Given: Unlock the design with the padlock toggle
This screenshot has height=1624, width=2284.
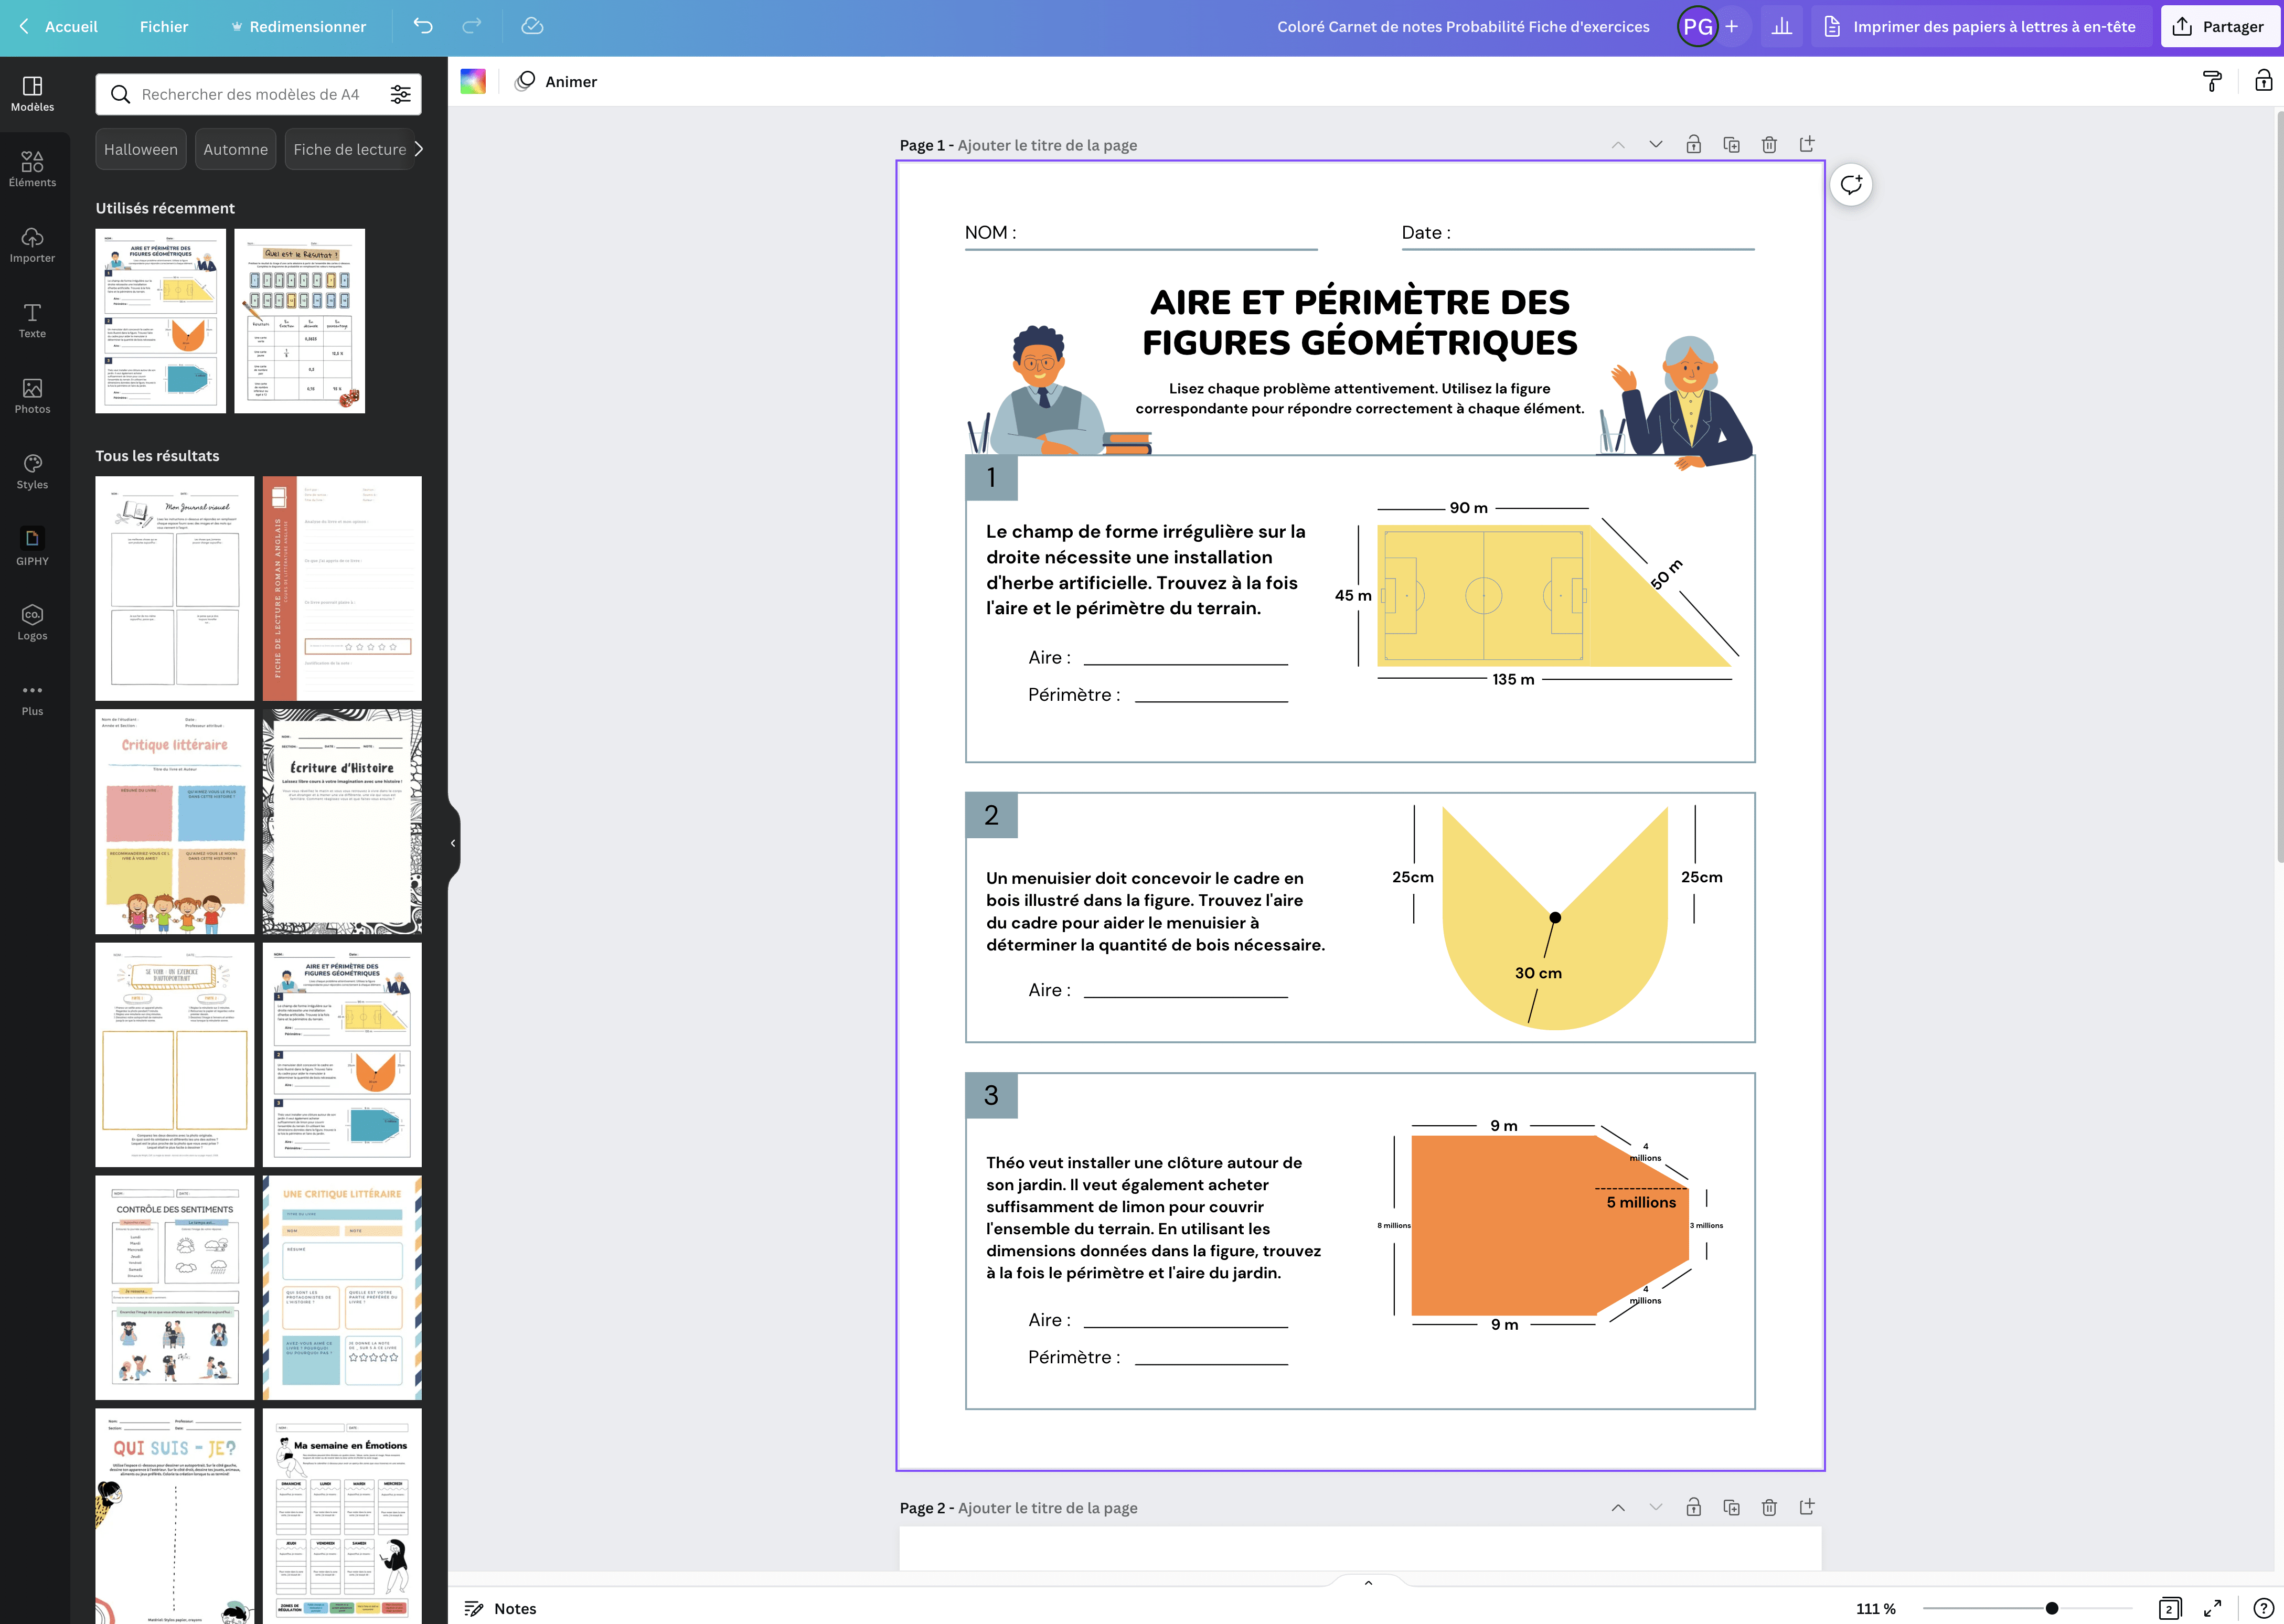Looking at the screenshot, I should pos(2262,81).
